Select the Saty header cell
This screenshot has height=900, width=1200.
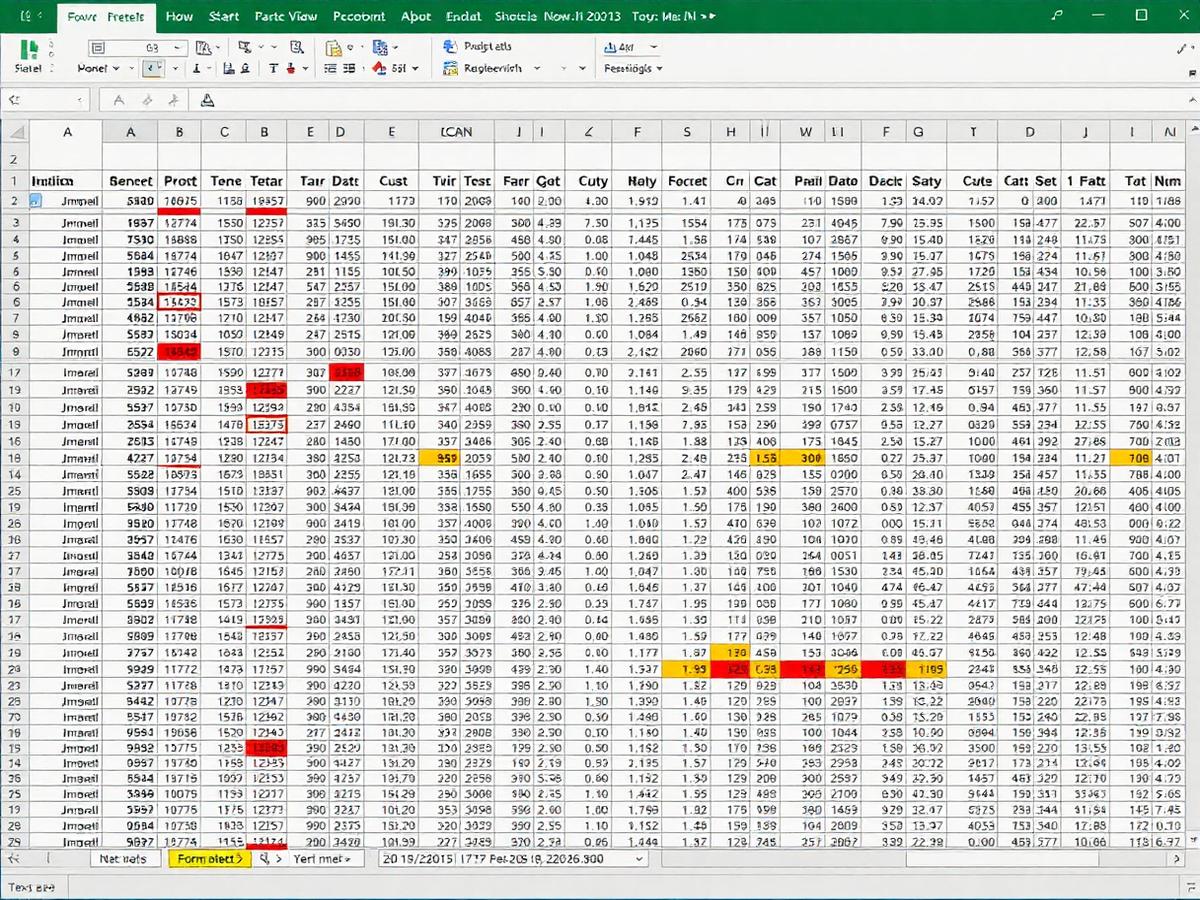point(927,181)
